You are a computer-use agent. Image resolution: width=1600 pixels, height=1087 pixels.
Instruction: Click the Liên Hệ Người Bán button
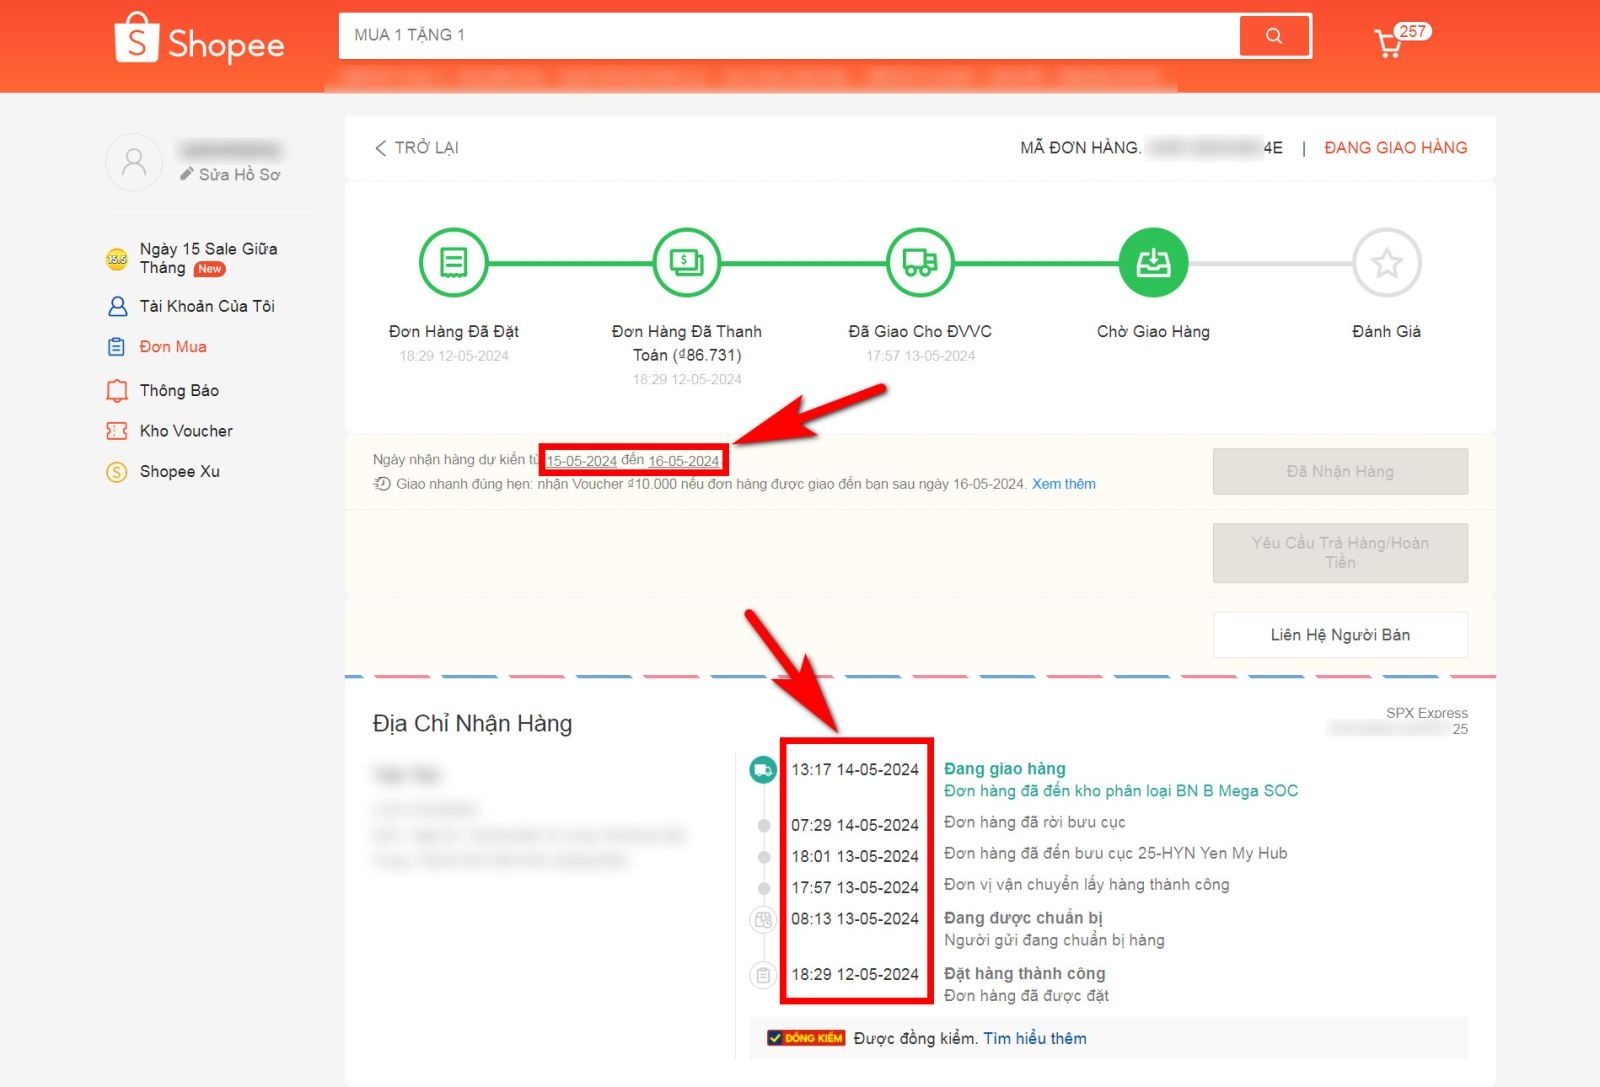[1340, 634]
